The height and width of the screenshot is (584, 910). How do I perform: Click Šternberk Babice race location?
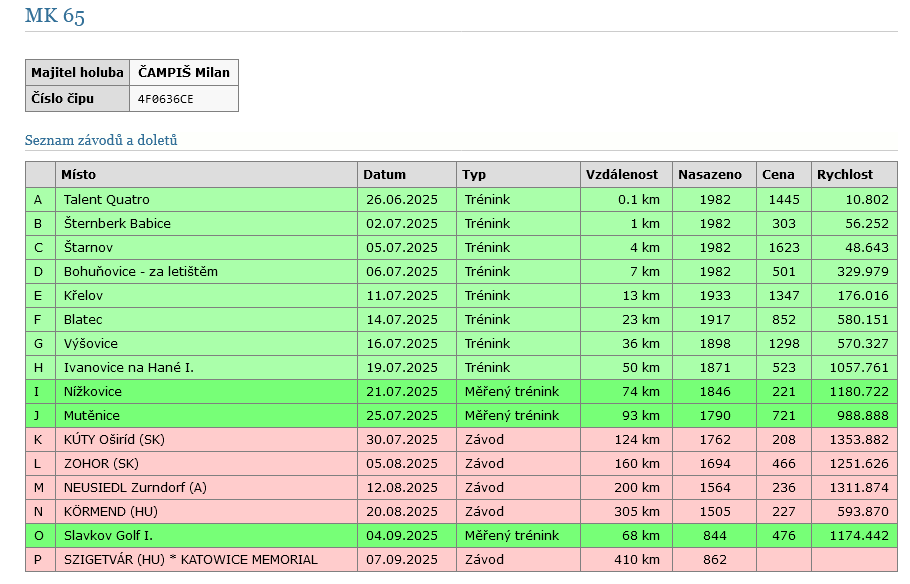[117, 224]
